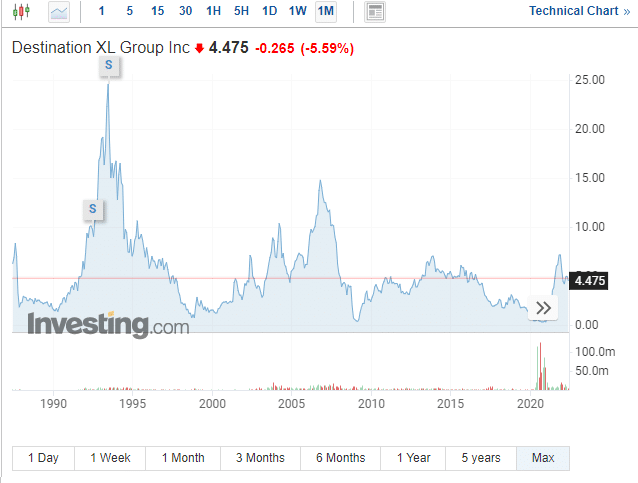Image resolution: width=638 pixels, height=483 pixels.
Task: Click the 2005 label on time axis
Action: (x=291, y=404)
